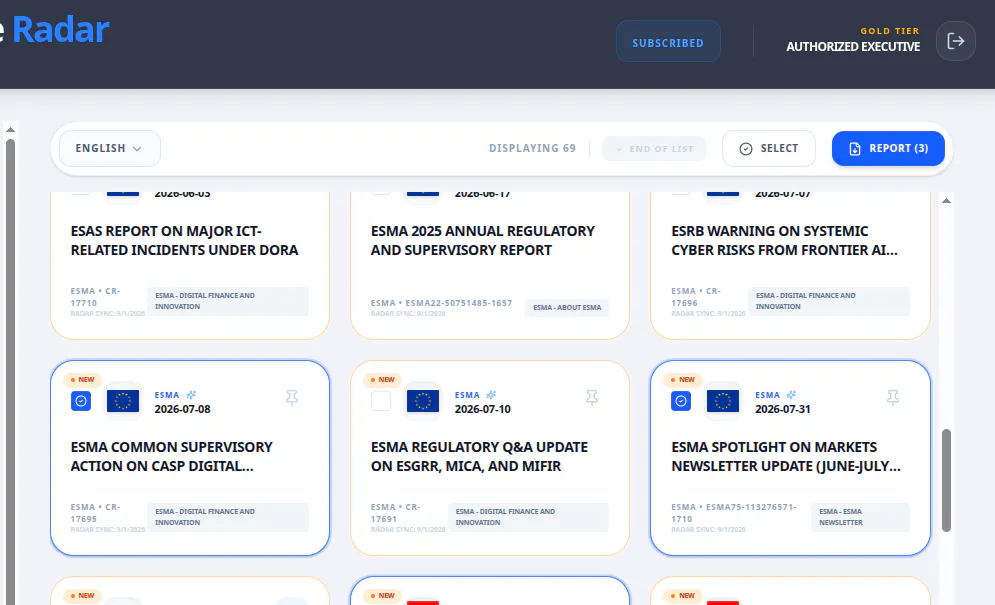Click the EU flag on the 2026-07-10 card
995x605 pixels.
[423, 401]
